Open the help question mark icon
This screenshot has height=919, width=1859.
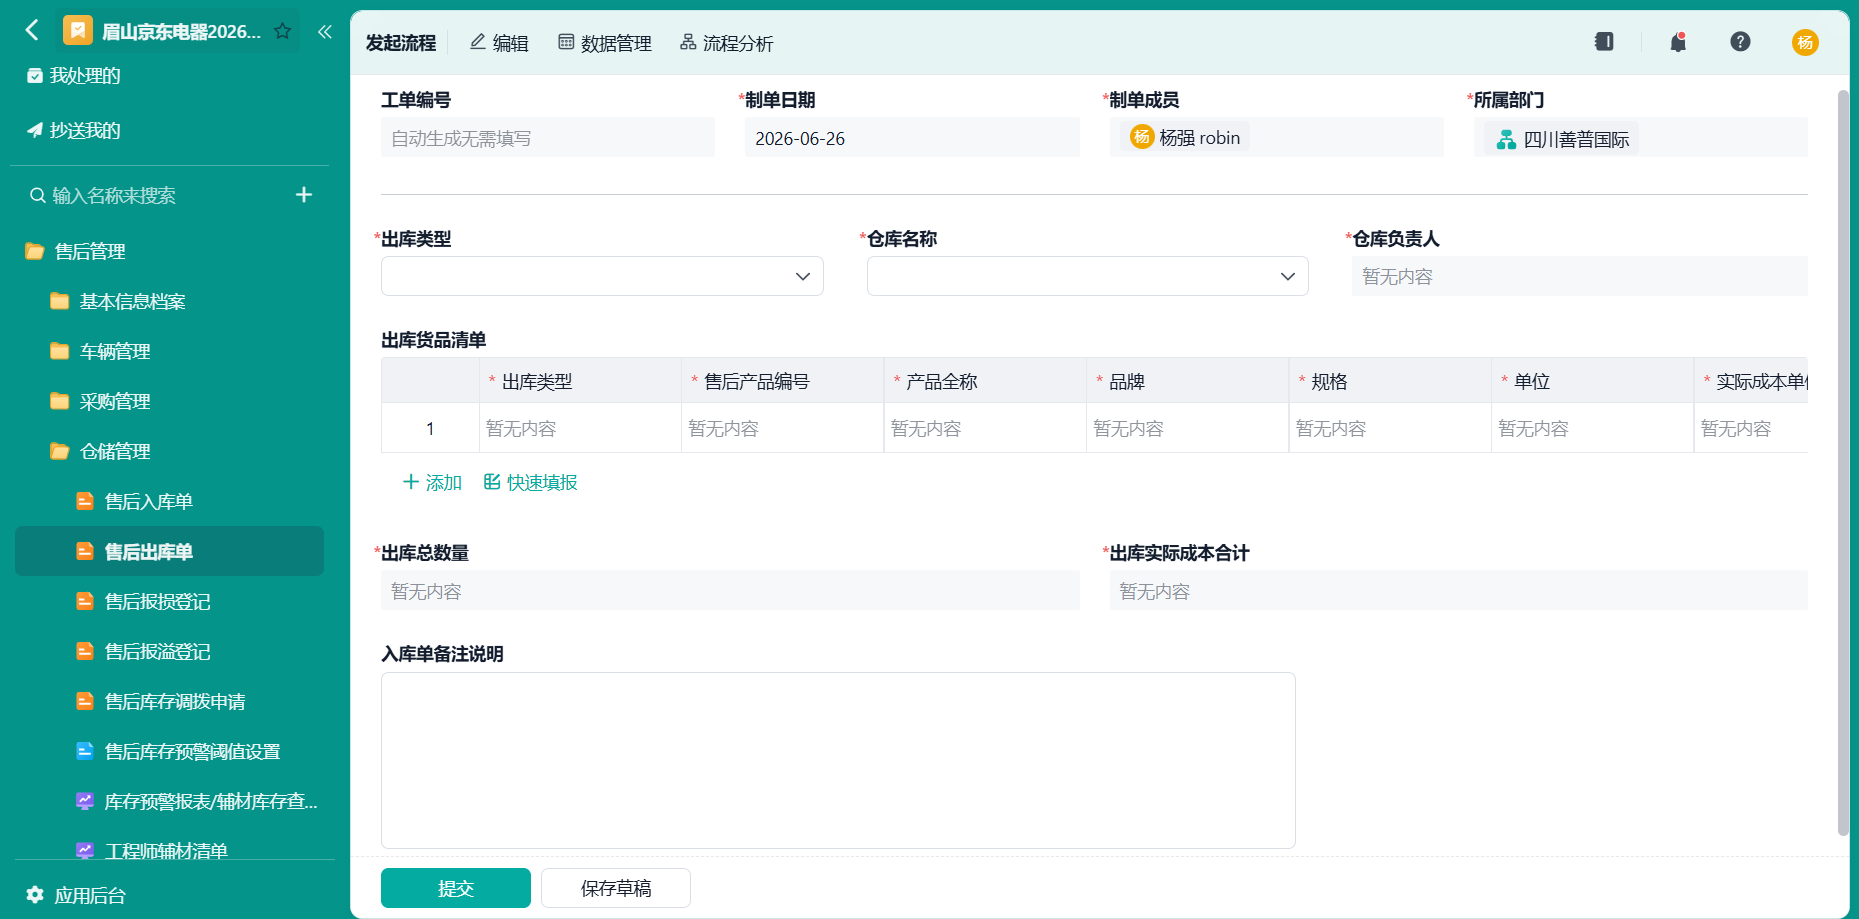pyautogui.click(x=1740, y=42)
